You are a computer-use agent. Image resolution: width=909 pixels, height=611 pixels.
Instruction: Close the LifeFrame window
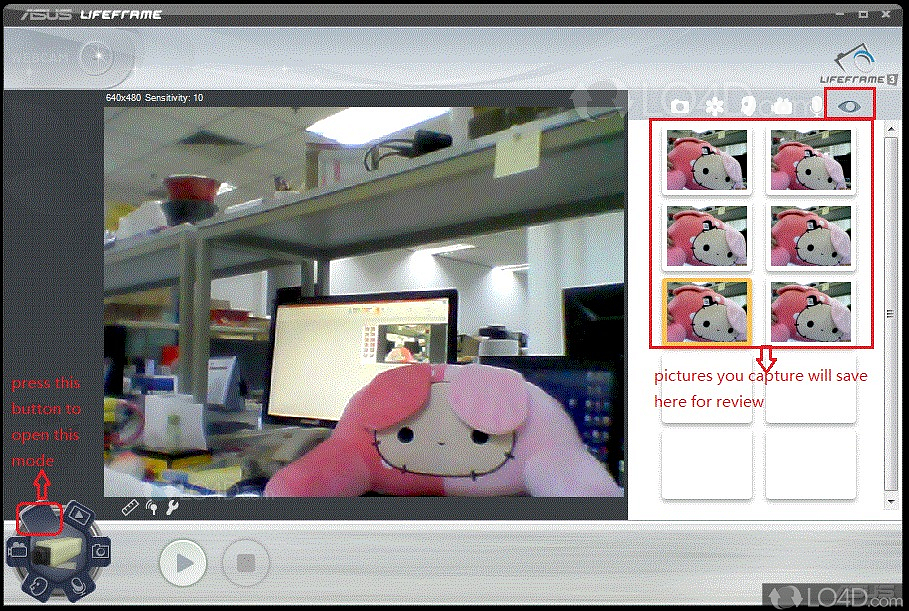point(886,14)
